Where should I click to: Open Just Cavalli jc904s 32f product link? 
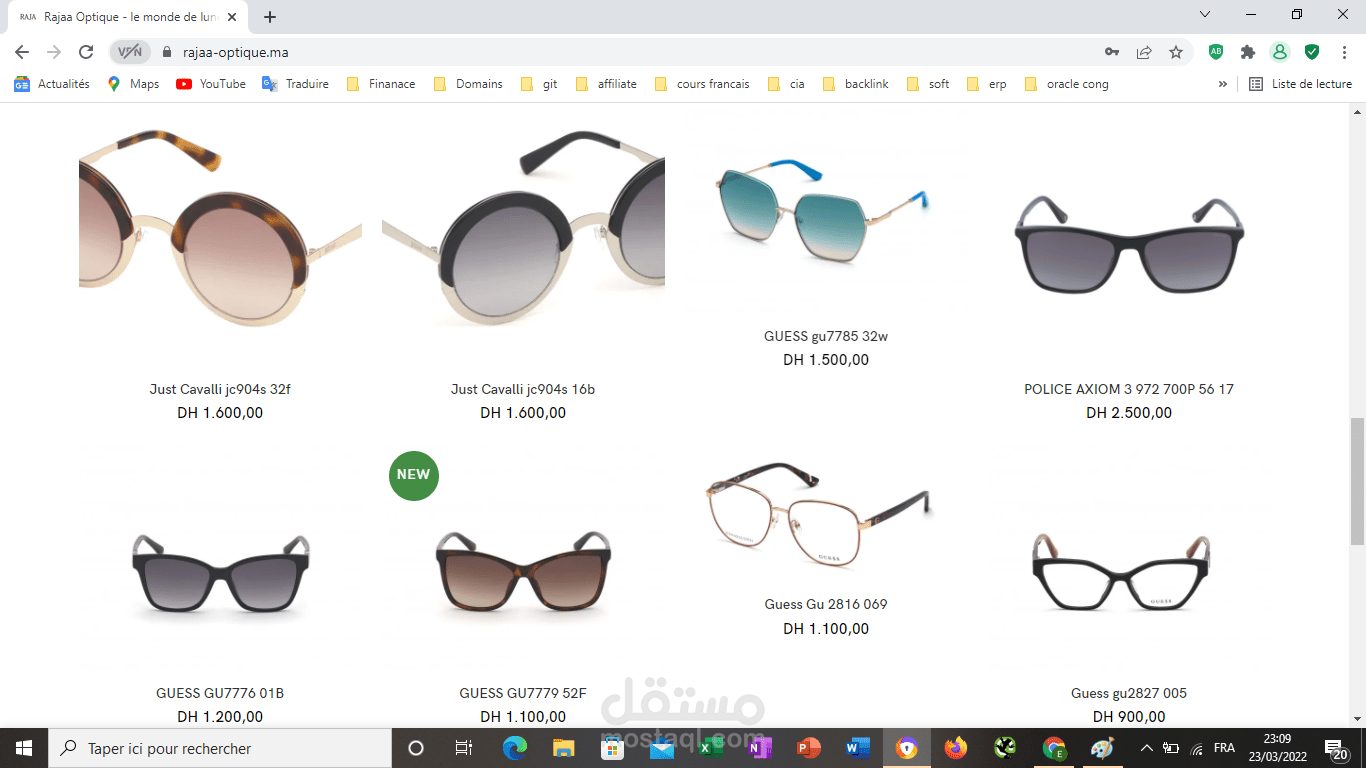[x=220, y=389]
